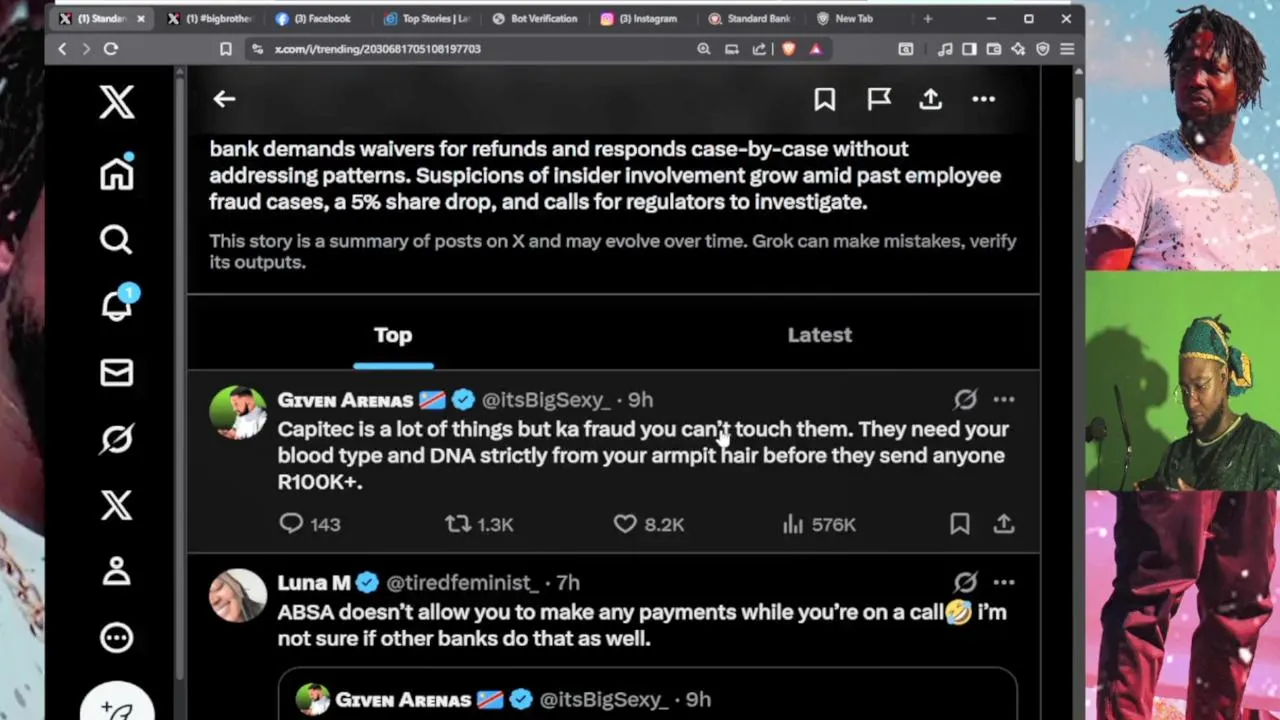Image resolution: width=1280 pixels, height=720 pixels.
Task: Click the flag icon to report story
Action: (x=878, y=98)
